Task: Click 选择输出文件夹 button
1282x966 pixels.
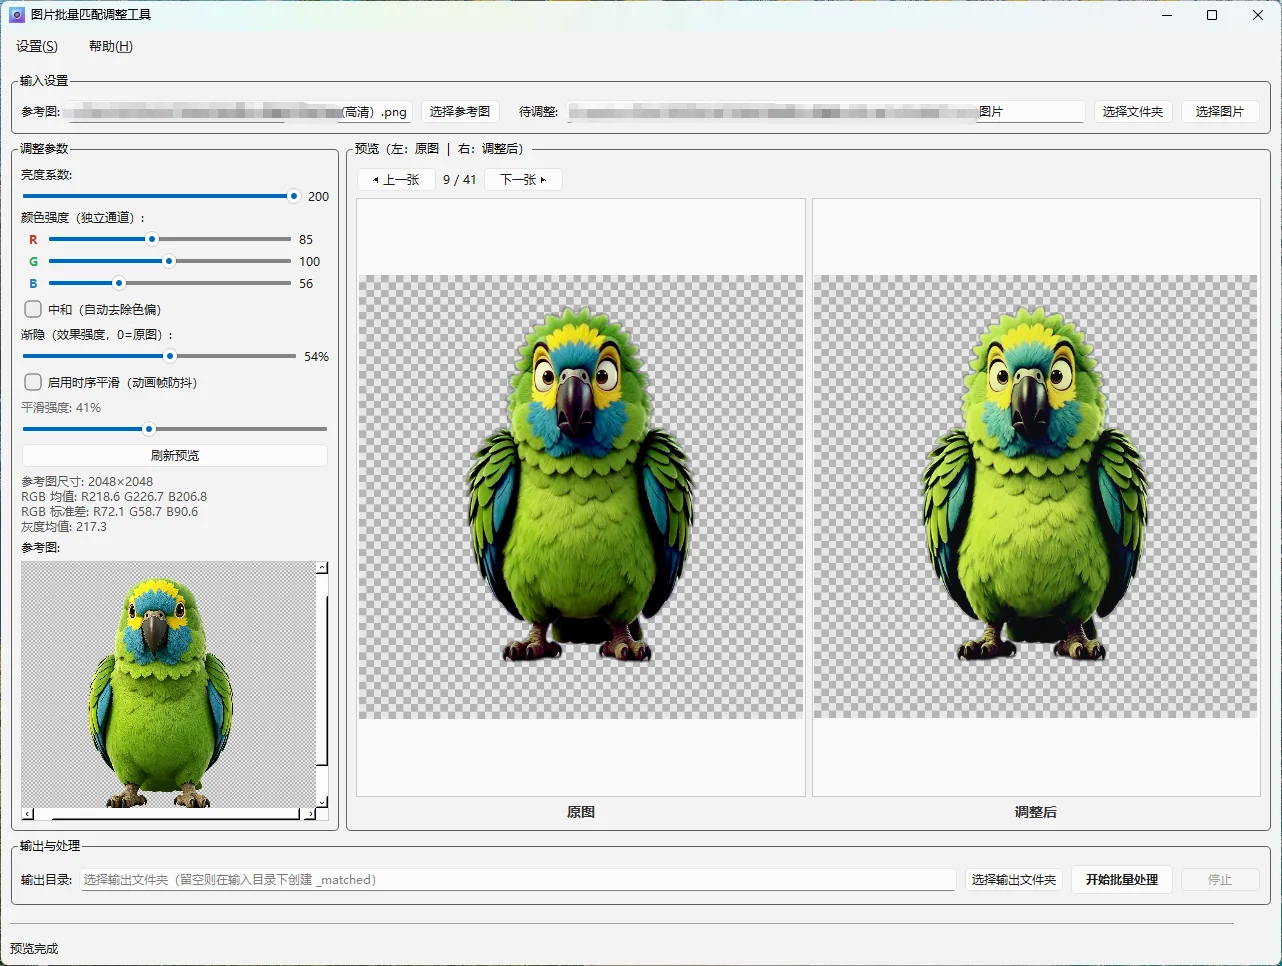Action: point(1014,880)
